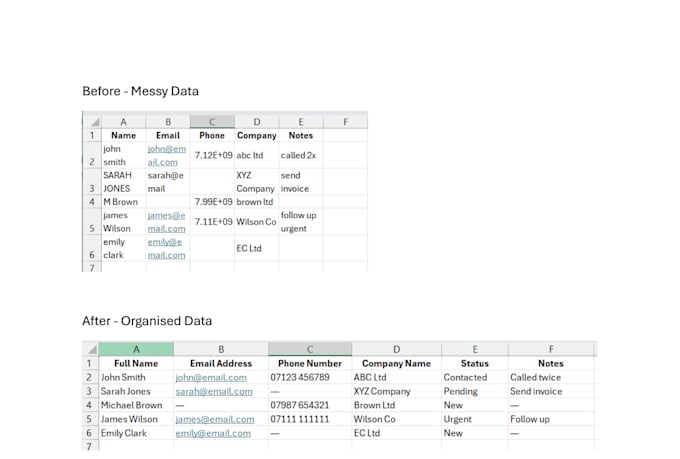Select row 6 header in the After table
The width and height of the screenshot is (680, 459).
[x=89, y=433]
